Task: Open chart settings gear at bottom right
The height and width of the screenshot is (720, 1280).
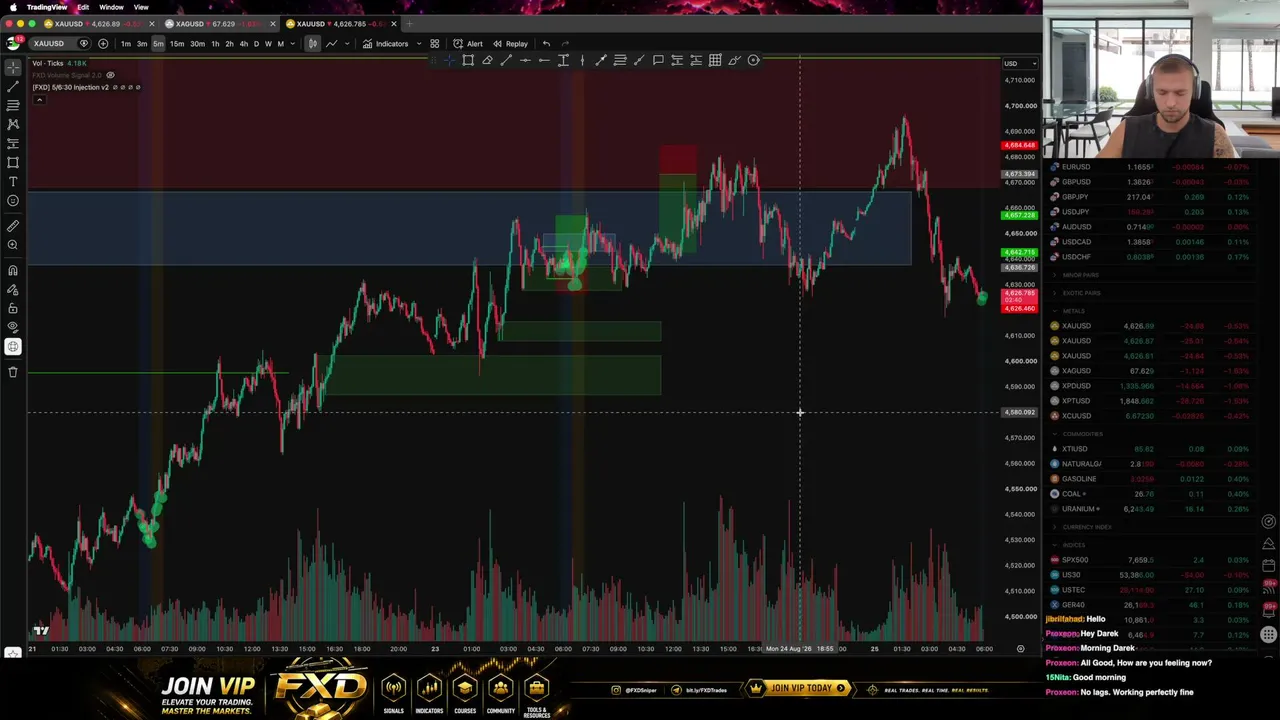Action: (1020, 649)
